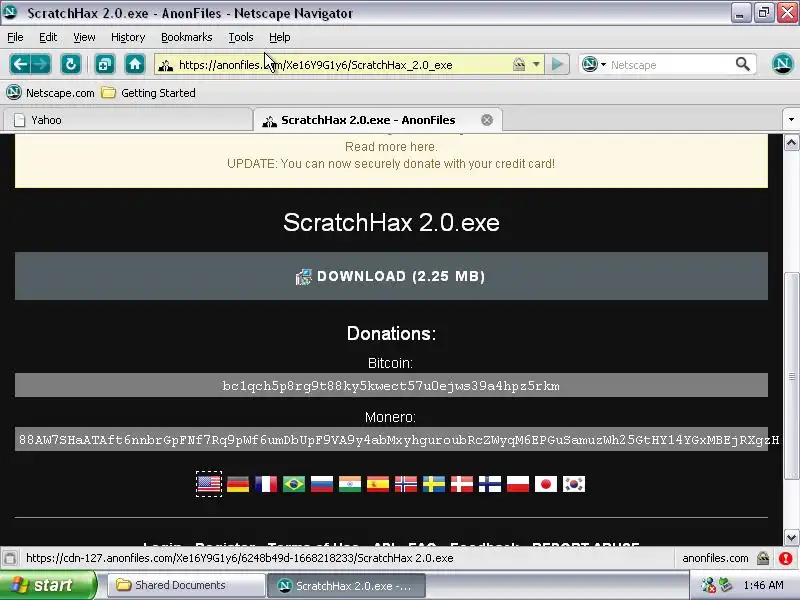Click the DOWNLOAD (2.25 MB) button
The image size is (800, 600).
[x=391, y=276]
